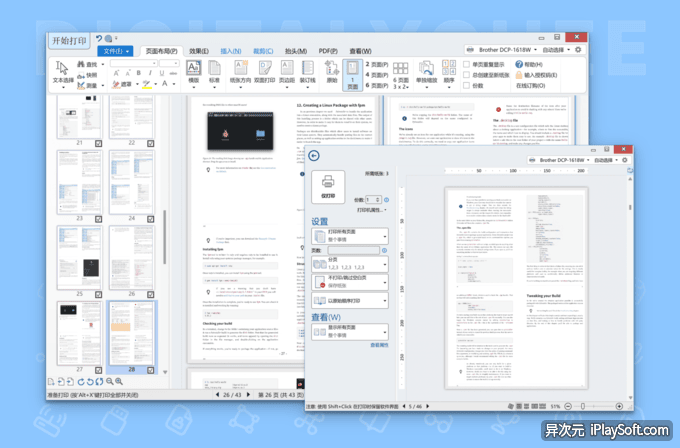
Task: Toggle the checkbox under page thumbnail 25
Action: pos(98,294)
